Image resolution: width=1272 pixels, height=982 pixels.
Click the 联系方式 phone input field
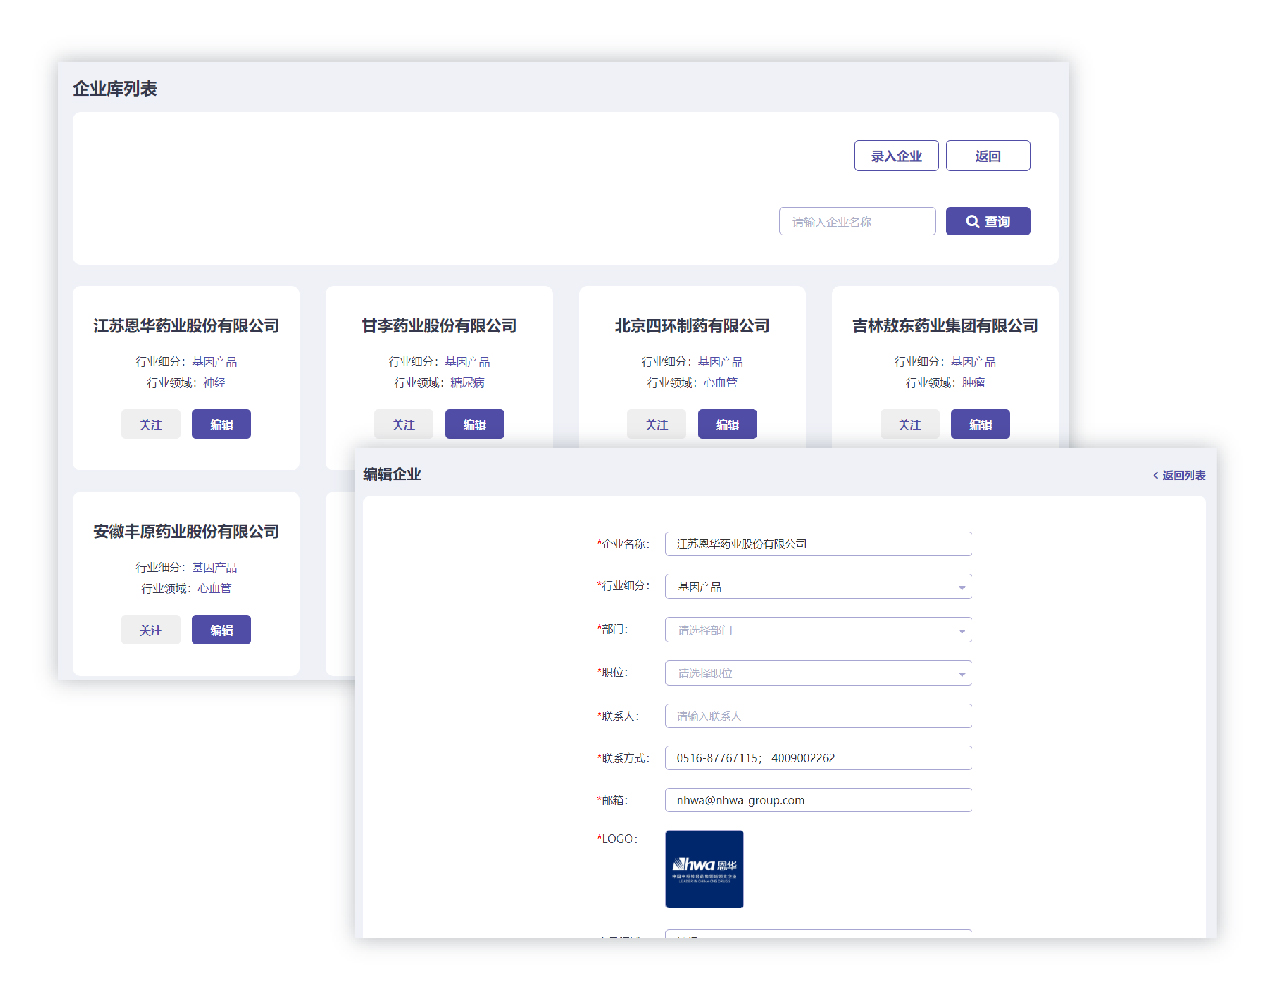point(817,757)
